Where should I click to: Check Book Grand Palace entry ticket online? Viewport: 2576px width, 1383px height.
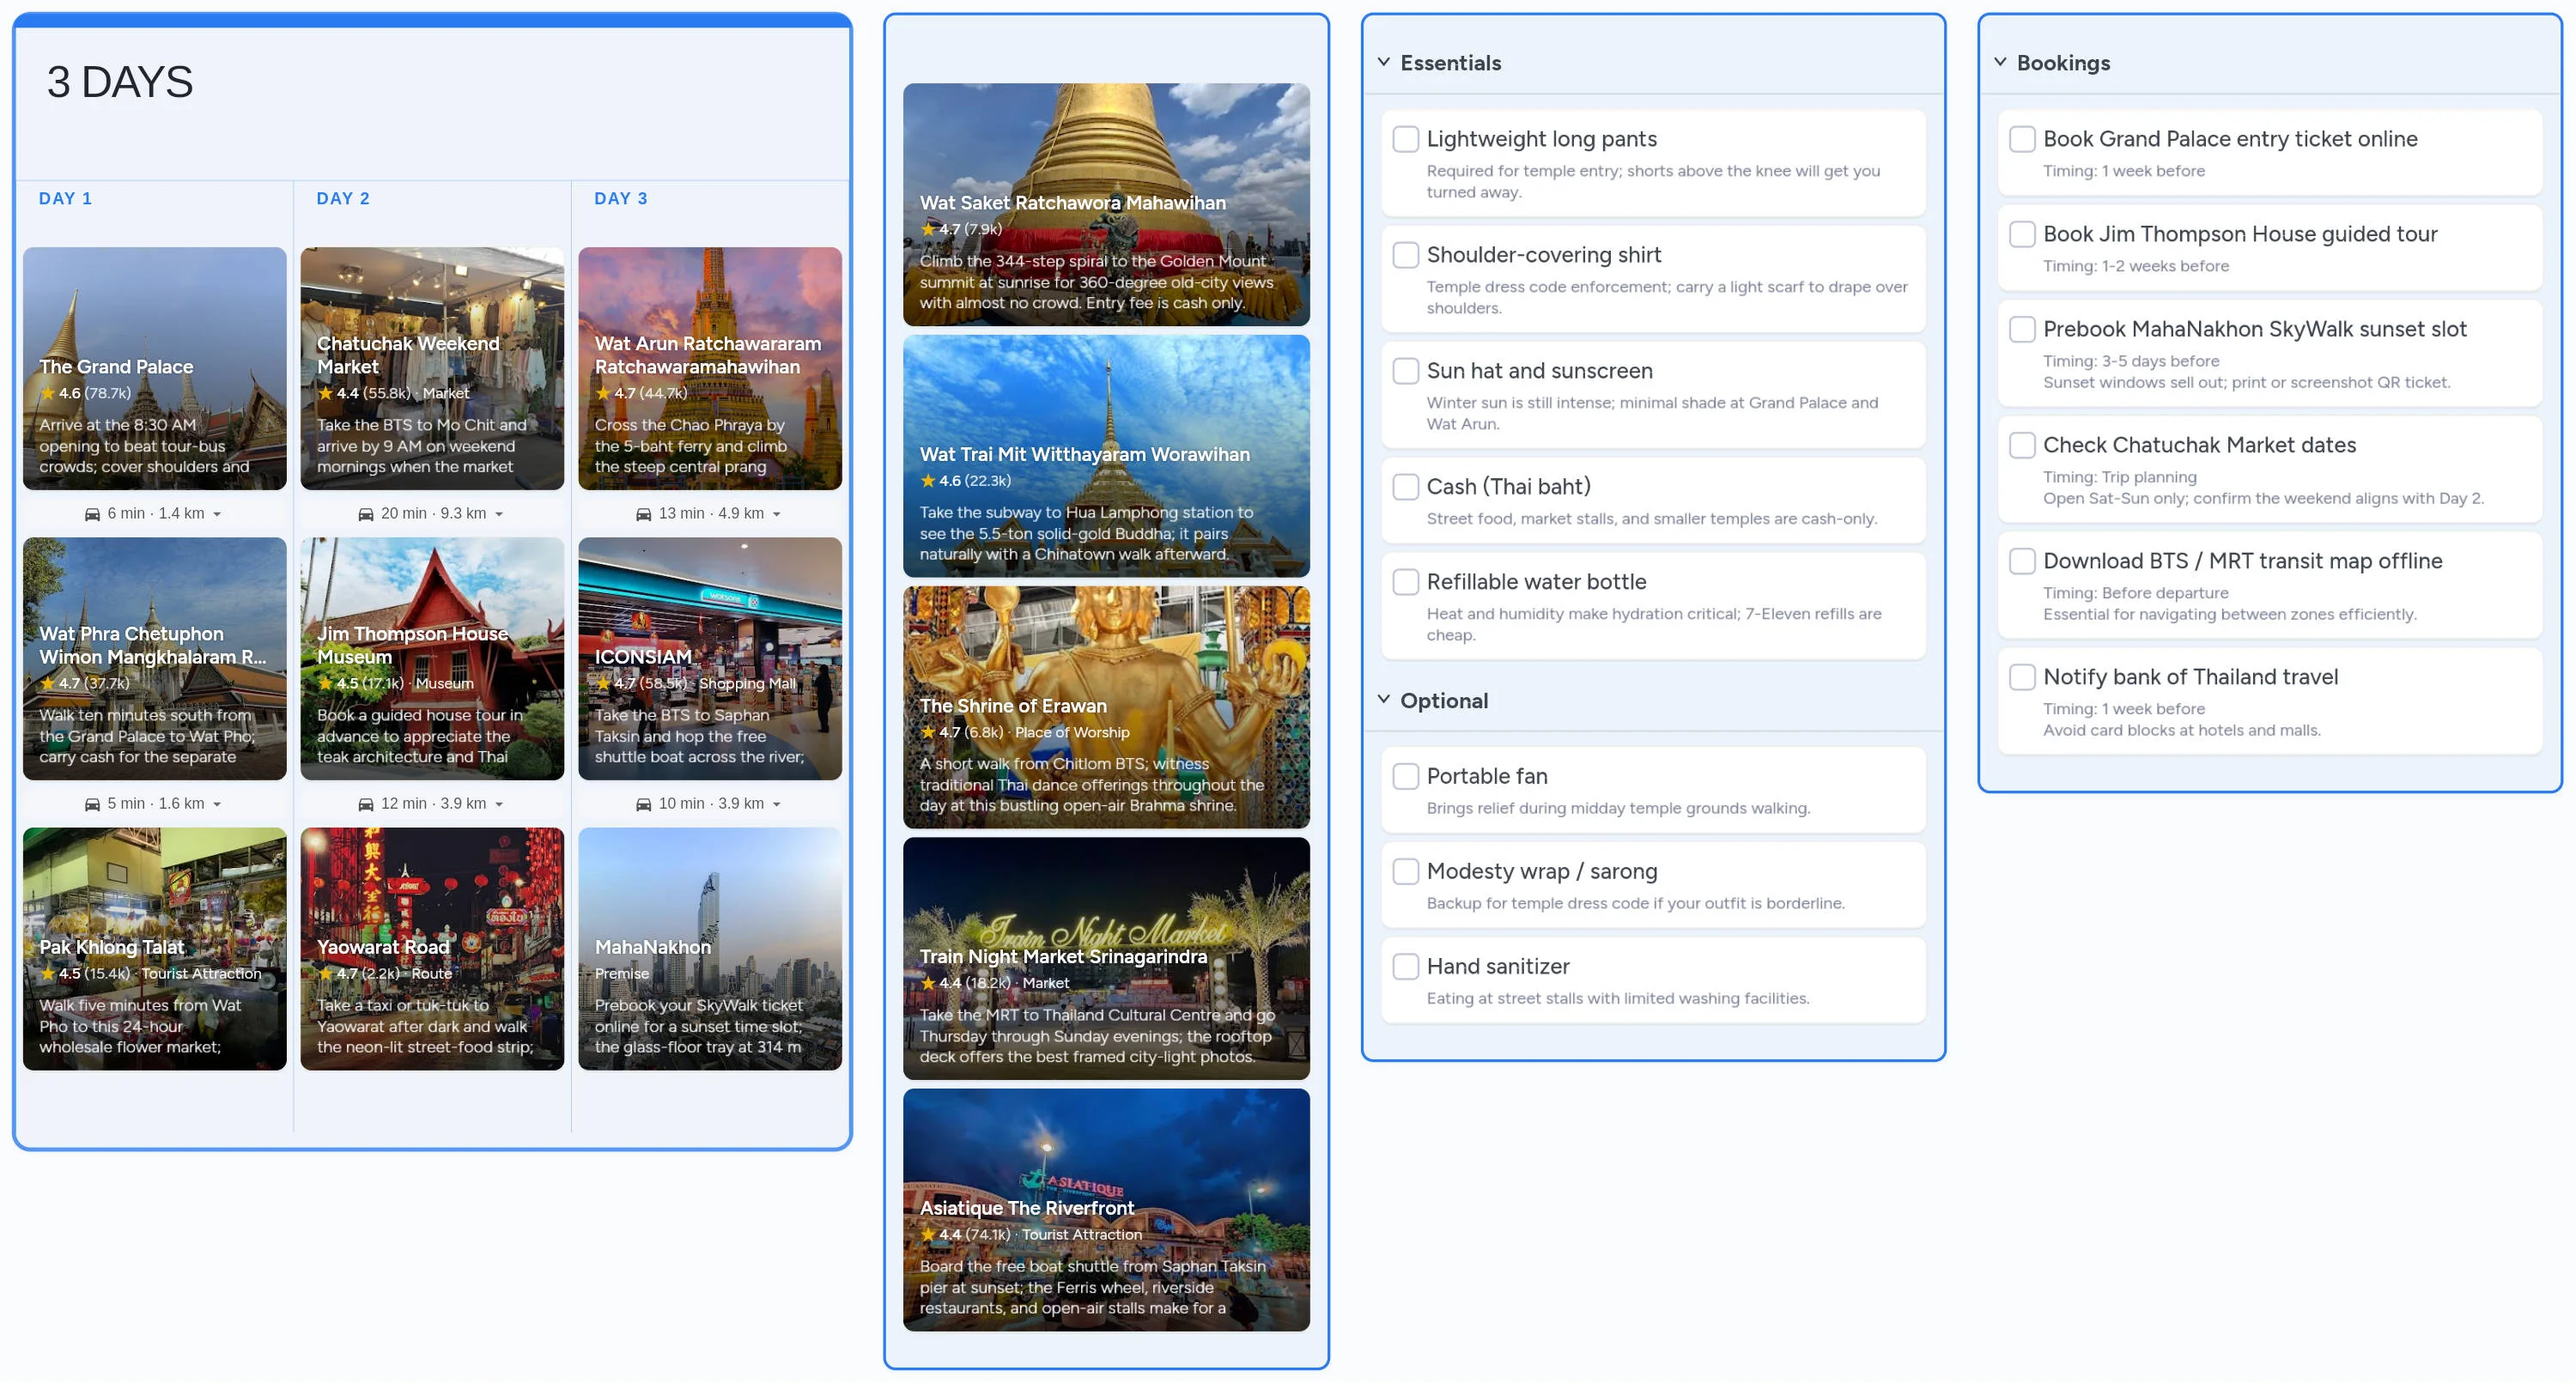tap(2022, 139)
